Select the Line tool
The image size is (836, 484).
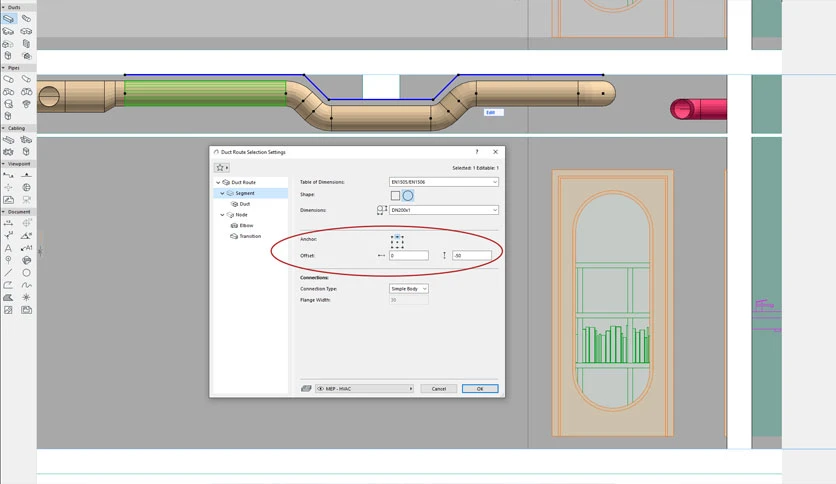coord(8,272)
